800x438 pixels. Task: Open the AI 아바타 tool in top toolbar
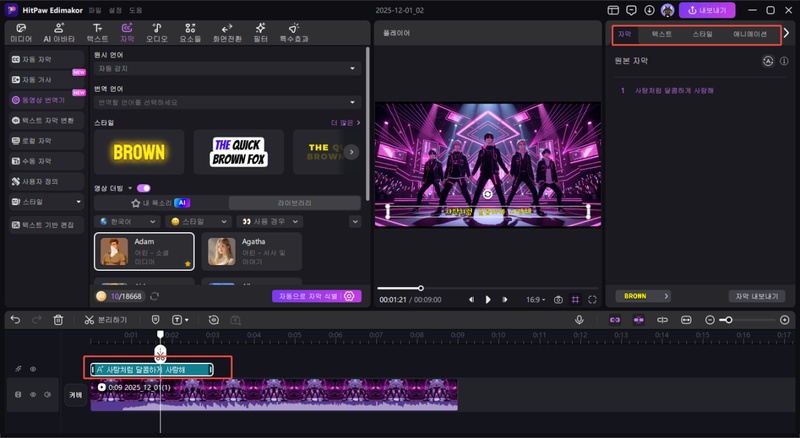(x=57, y=32)
